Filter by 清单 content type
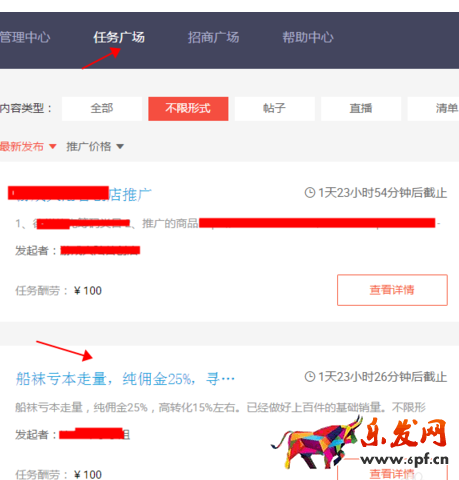This screenshot has width=459, height=480. 433,109
